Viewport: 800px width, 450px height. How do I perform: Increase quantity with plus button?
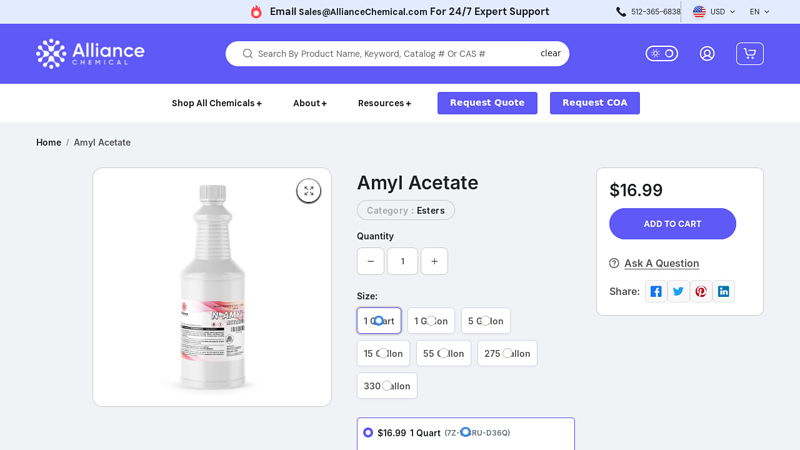pyautogui.click(x=434, y=261)
